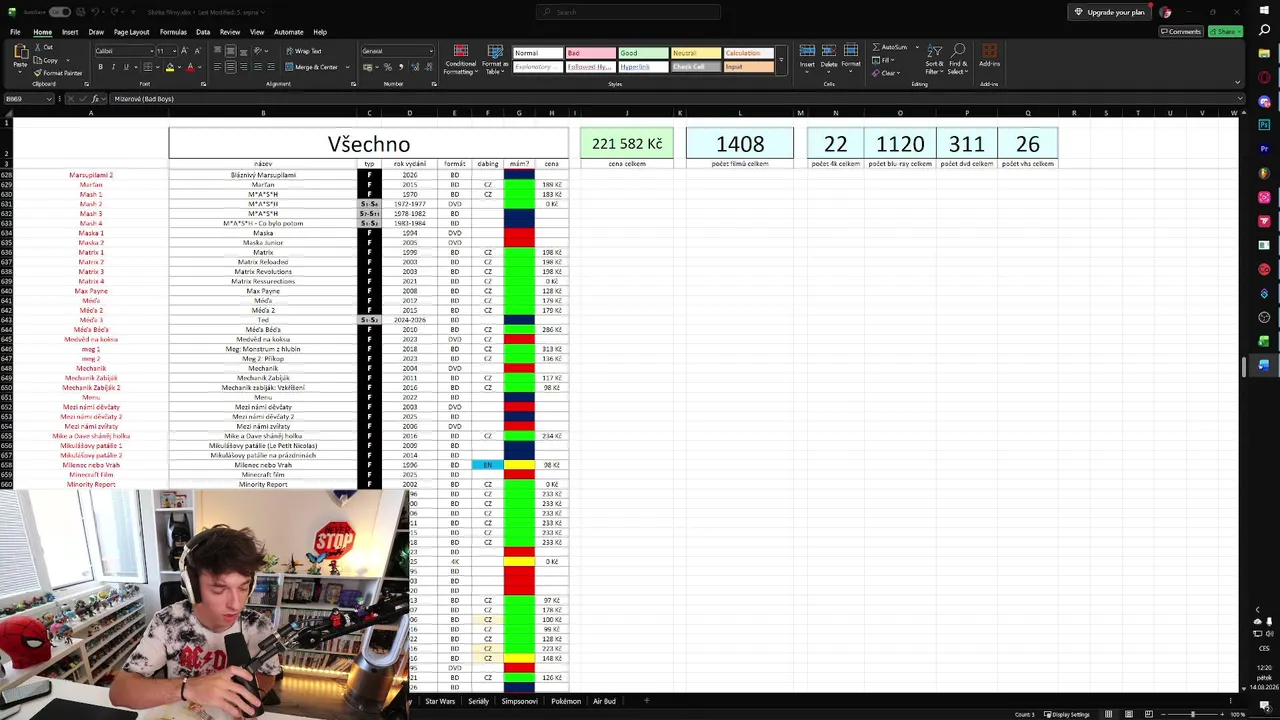Open the Insert ribbon tab

click(70, 32)
